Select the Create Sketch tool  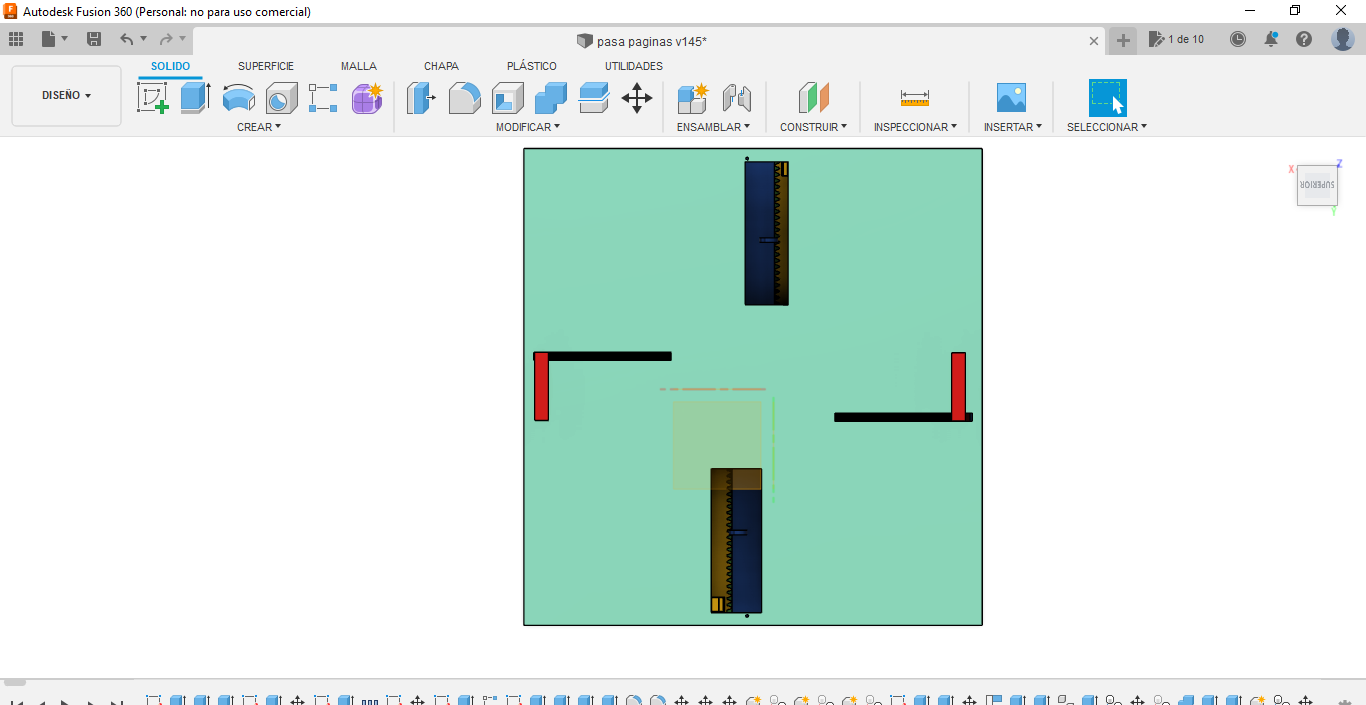click(x=152, y=98)
